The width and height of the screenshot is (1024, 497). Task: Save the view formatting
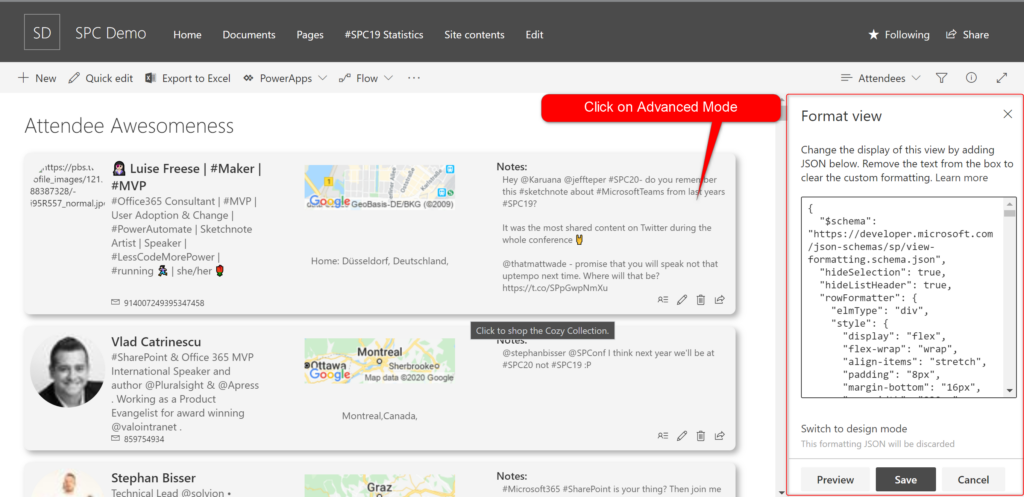906,479
